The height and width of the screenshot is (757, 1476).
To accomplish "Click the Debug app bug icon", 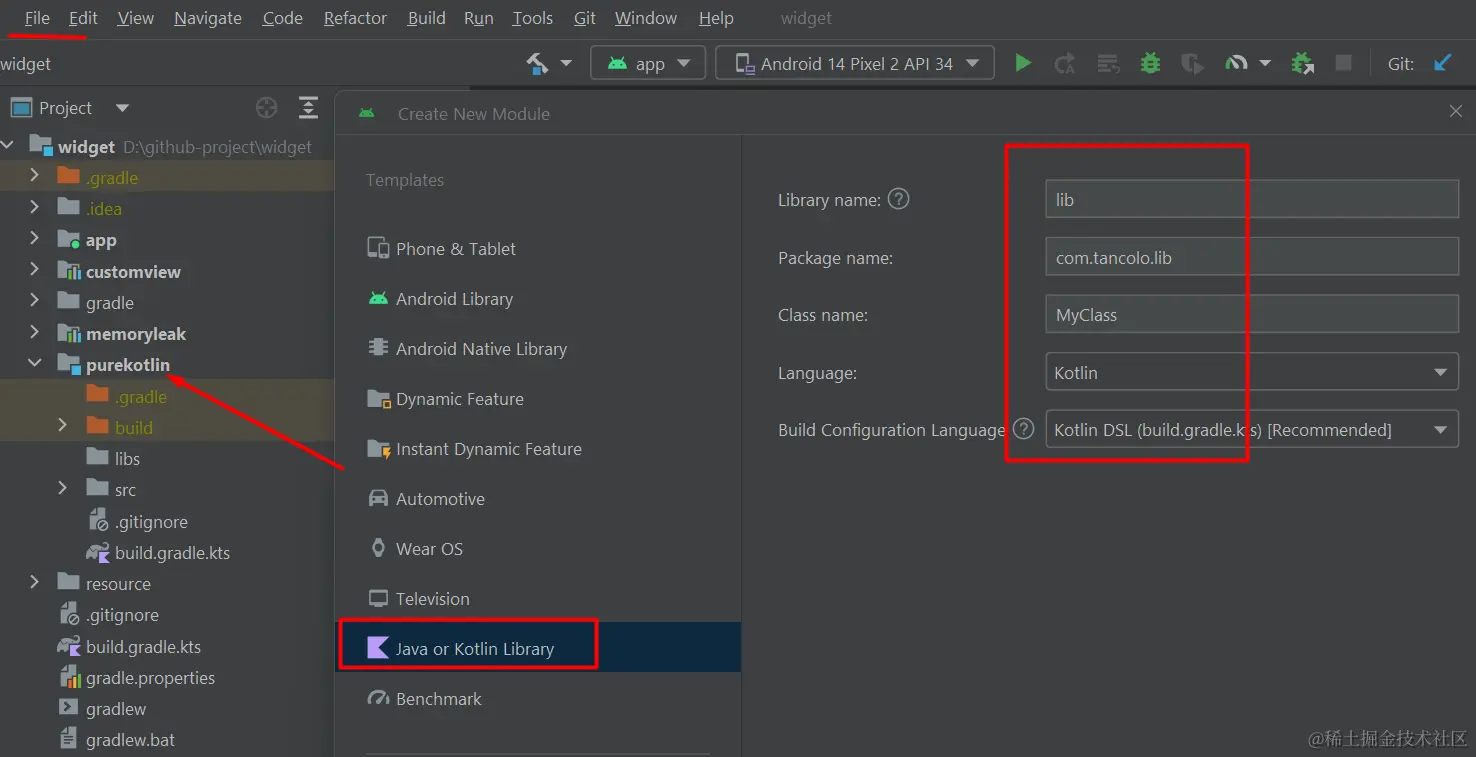I will tap(1150, 63).
